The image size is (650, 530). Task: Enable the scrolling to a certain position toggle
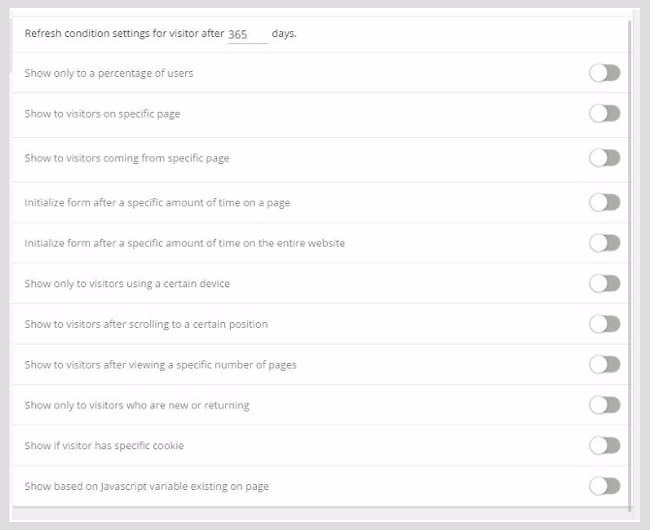click(604, 324)
